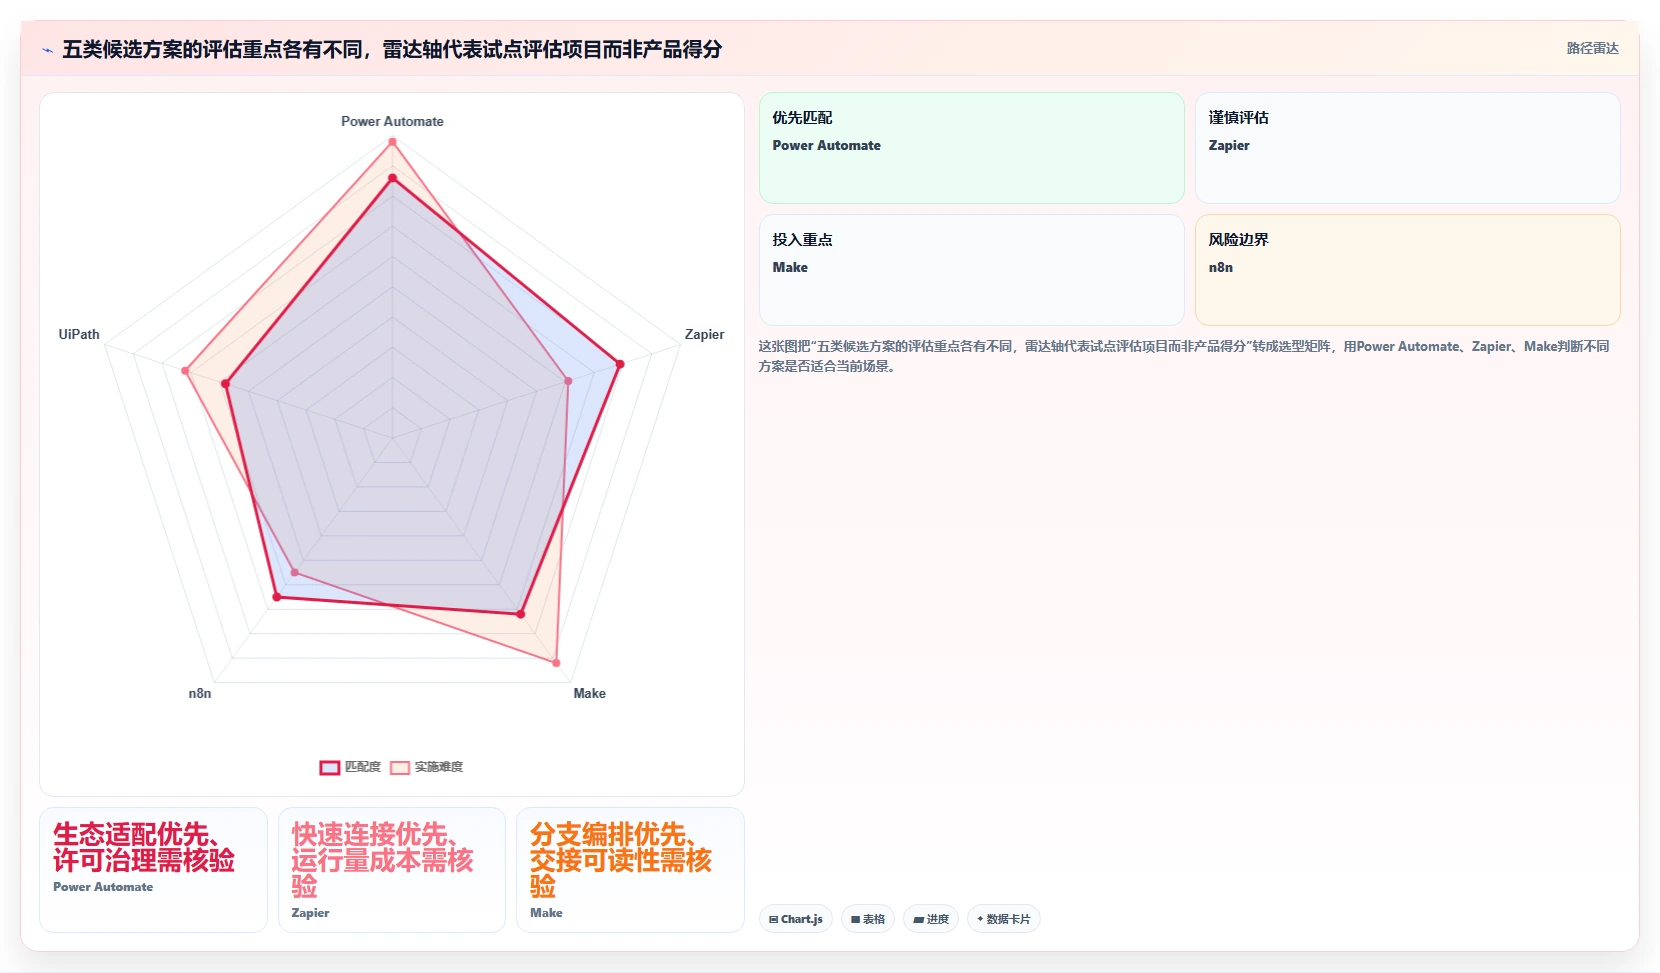Open the 生态适配优先 Power Automate card
The height and width of the screenshot is (973, 1660).
coord(153,870)
